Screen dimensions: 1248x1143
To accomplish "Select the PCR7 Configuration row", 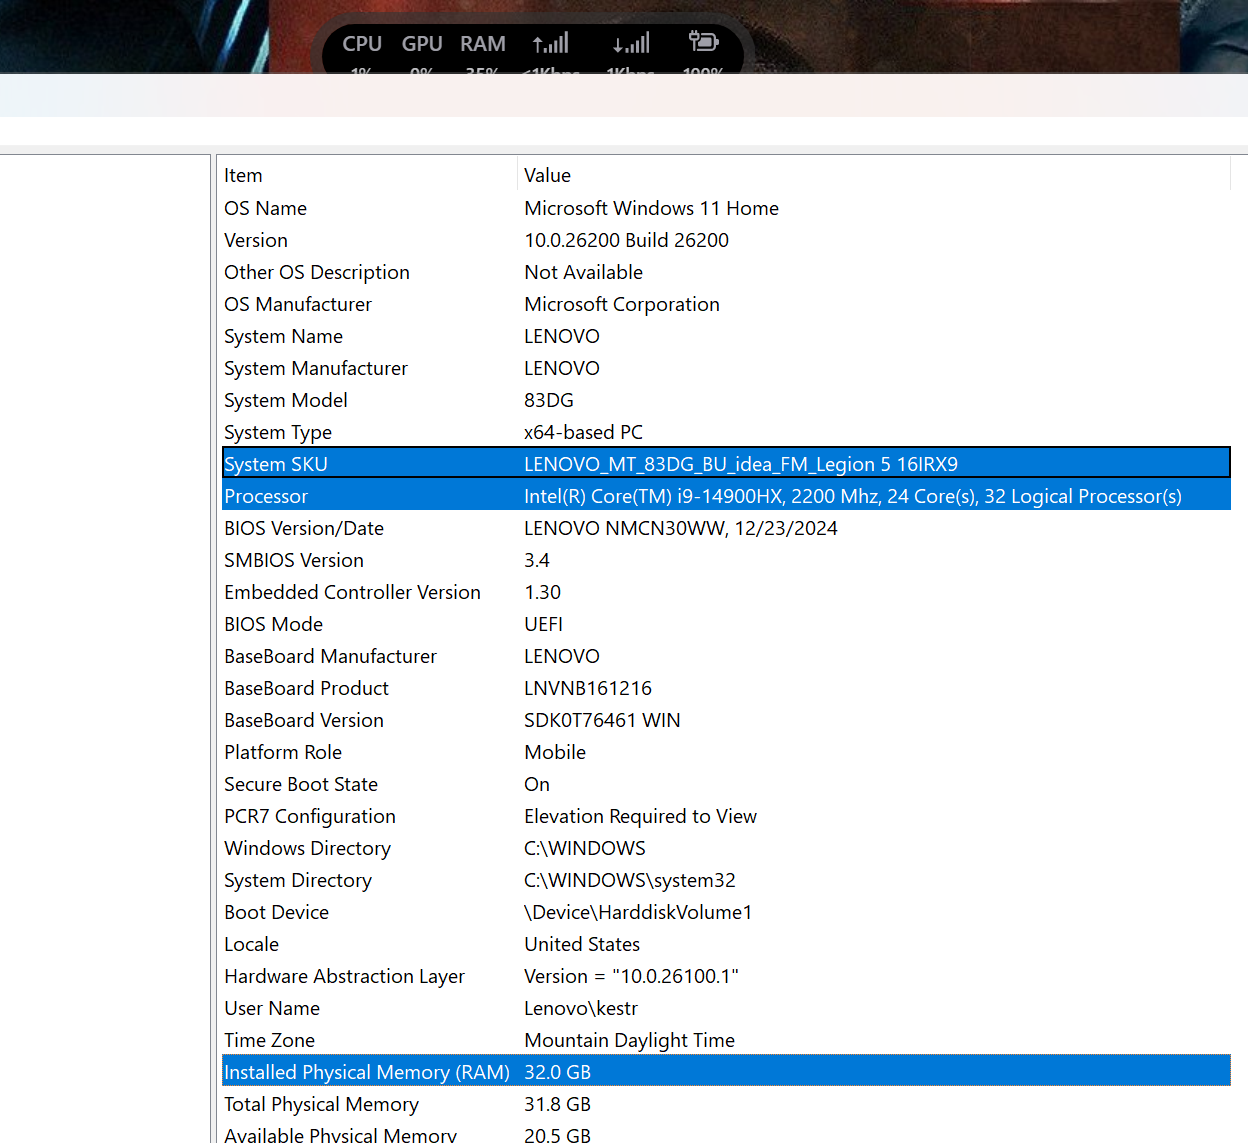I will pyautogui.click(x=726, y=816).
